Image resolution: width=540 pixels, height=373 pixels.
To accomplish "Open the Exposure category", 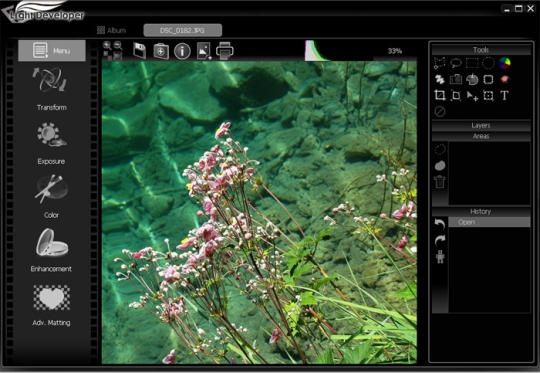I will 51,143.
